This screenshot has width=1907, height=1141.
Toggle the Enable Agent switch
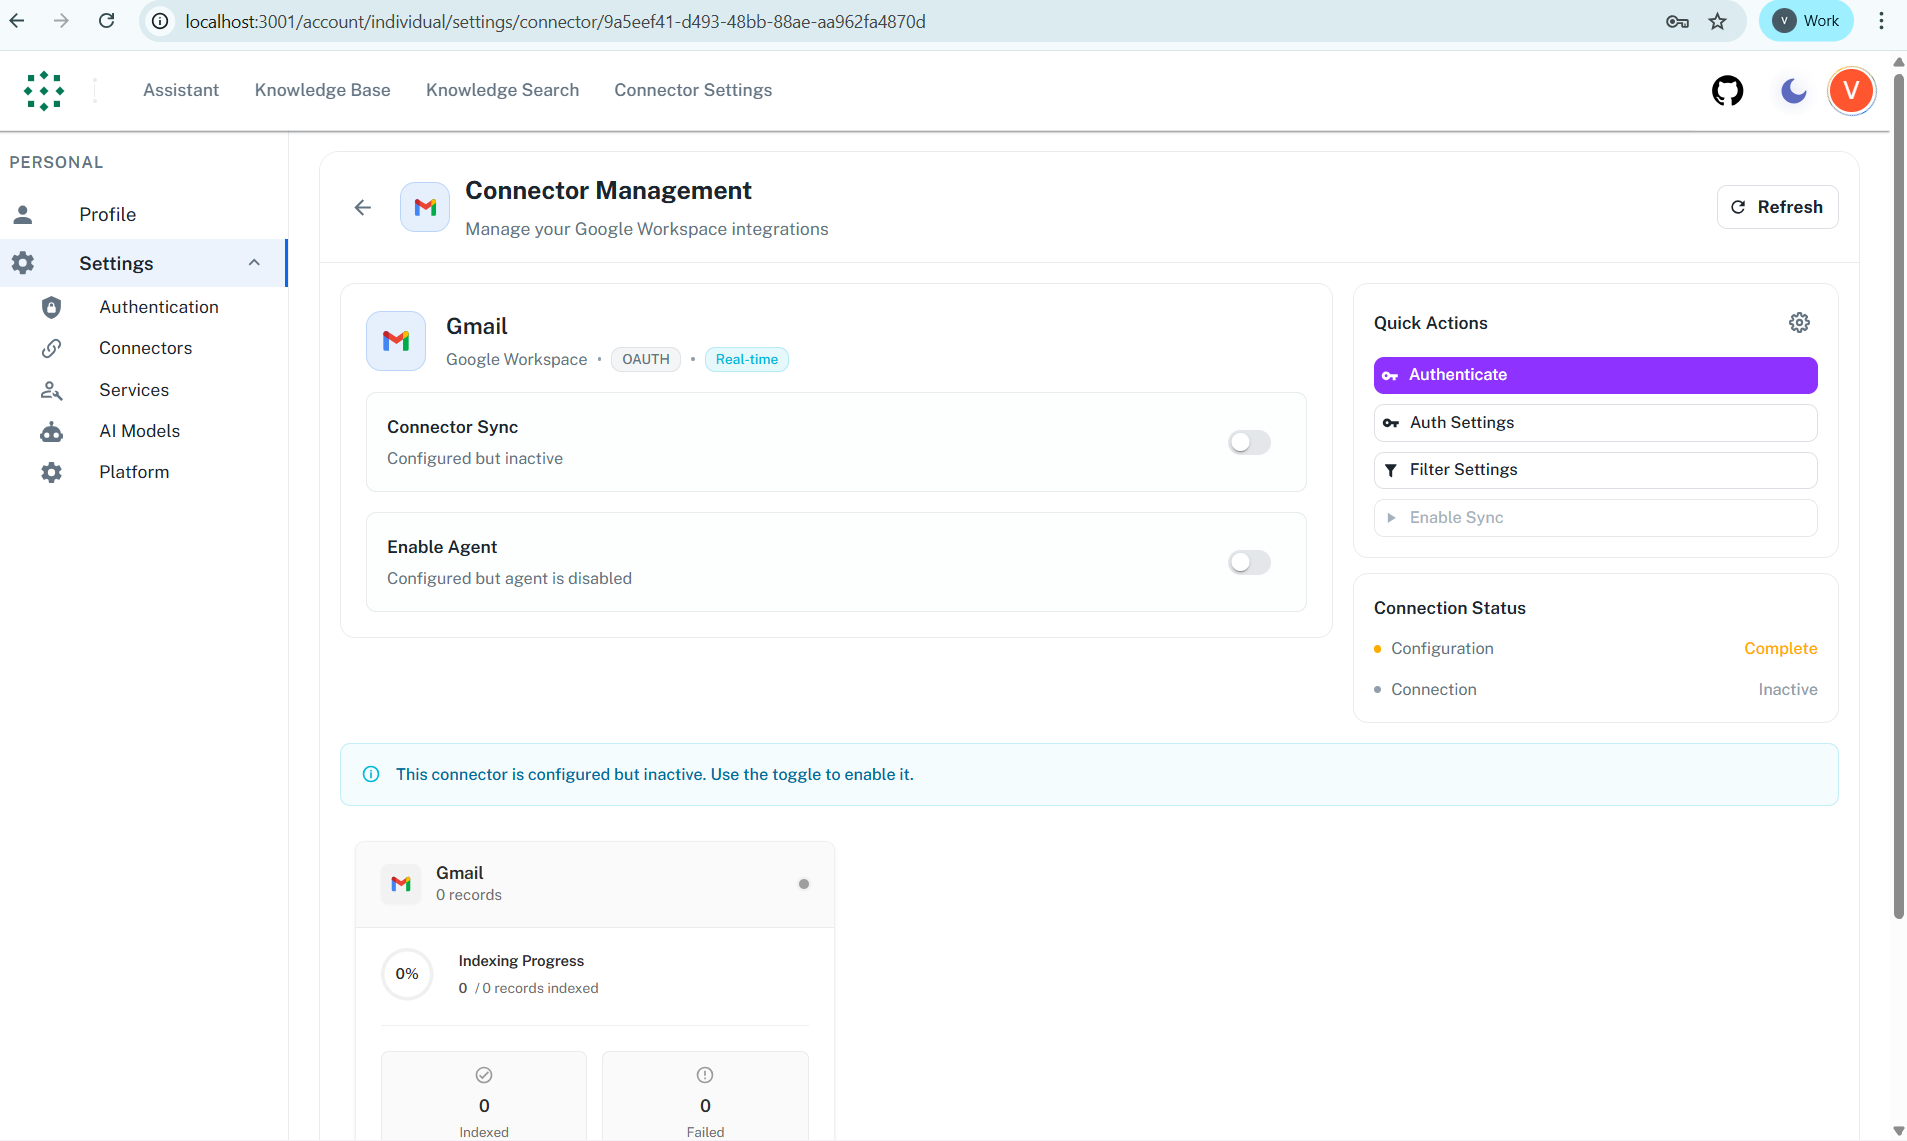[1249, 562]
